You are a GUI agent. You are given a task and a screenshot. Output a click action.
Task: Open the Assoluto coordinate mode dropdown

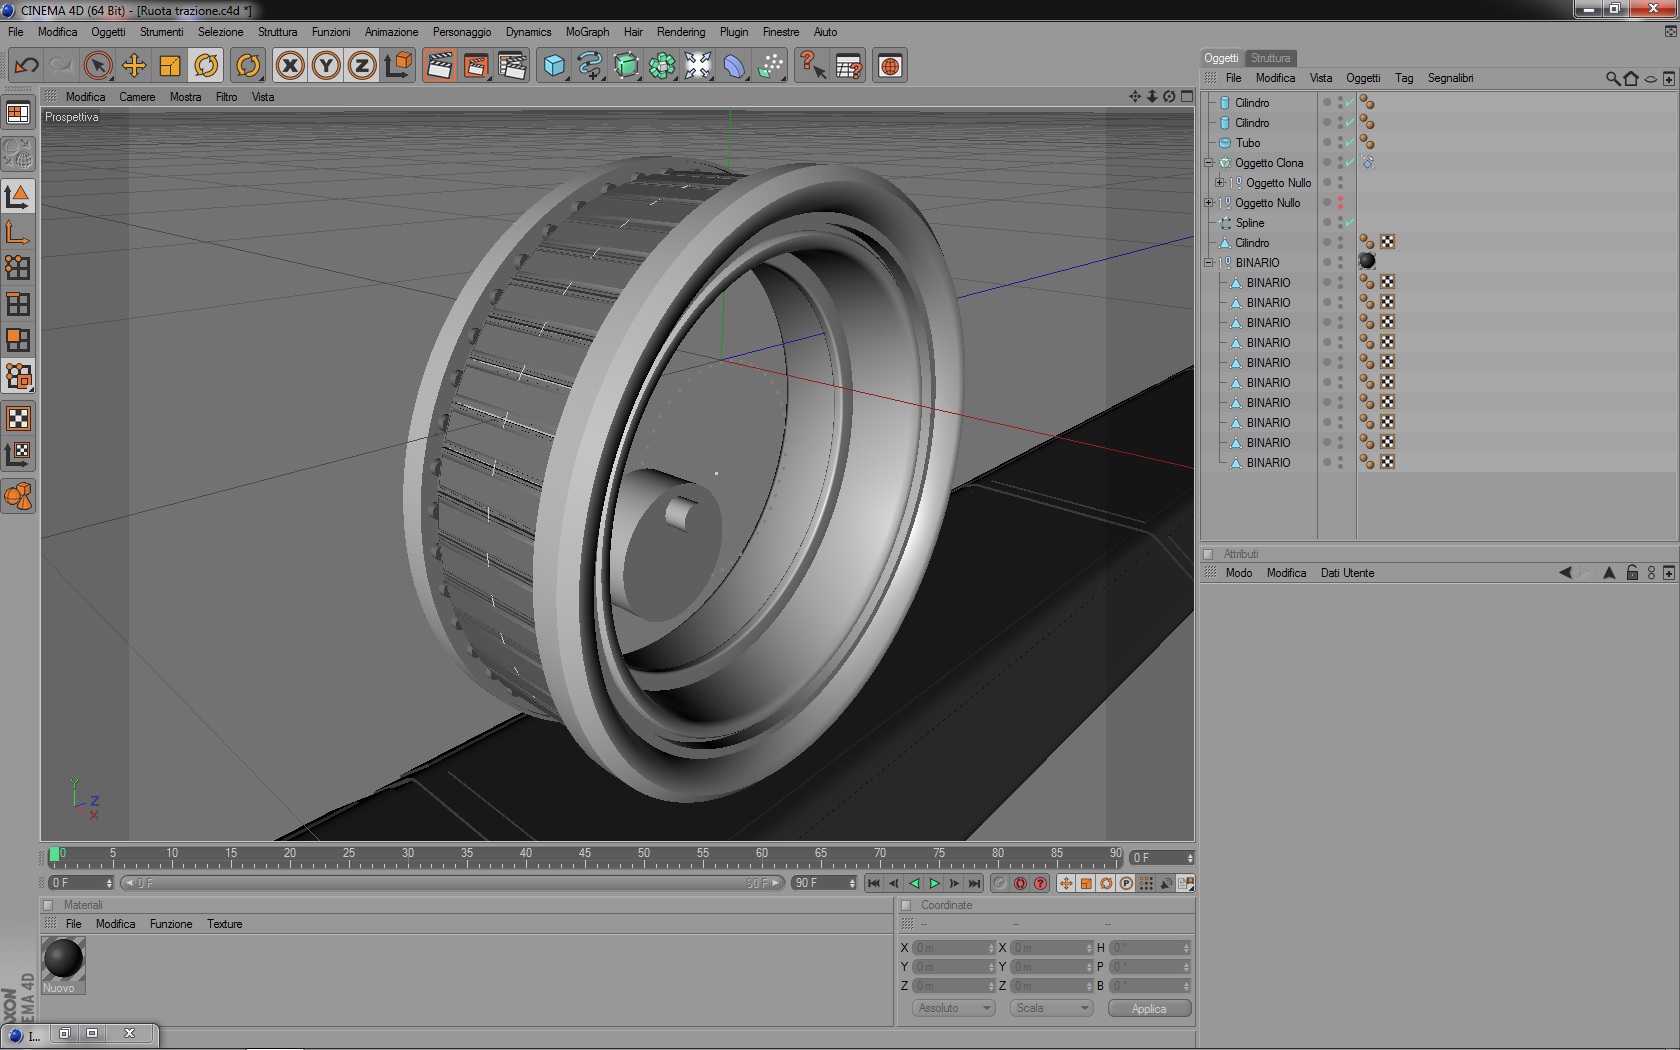pos(954,1008)
